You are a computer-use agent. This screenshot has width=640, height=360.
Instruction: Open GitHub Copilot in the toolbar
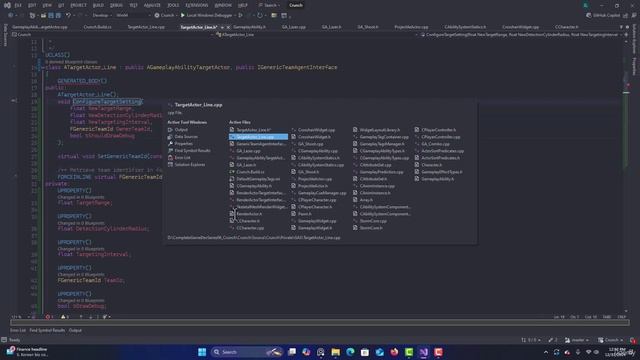pyautogui.click(x=604, y=15)
